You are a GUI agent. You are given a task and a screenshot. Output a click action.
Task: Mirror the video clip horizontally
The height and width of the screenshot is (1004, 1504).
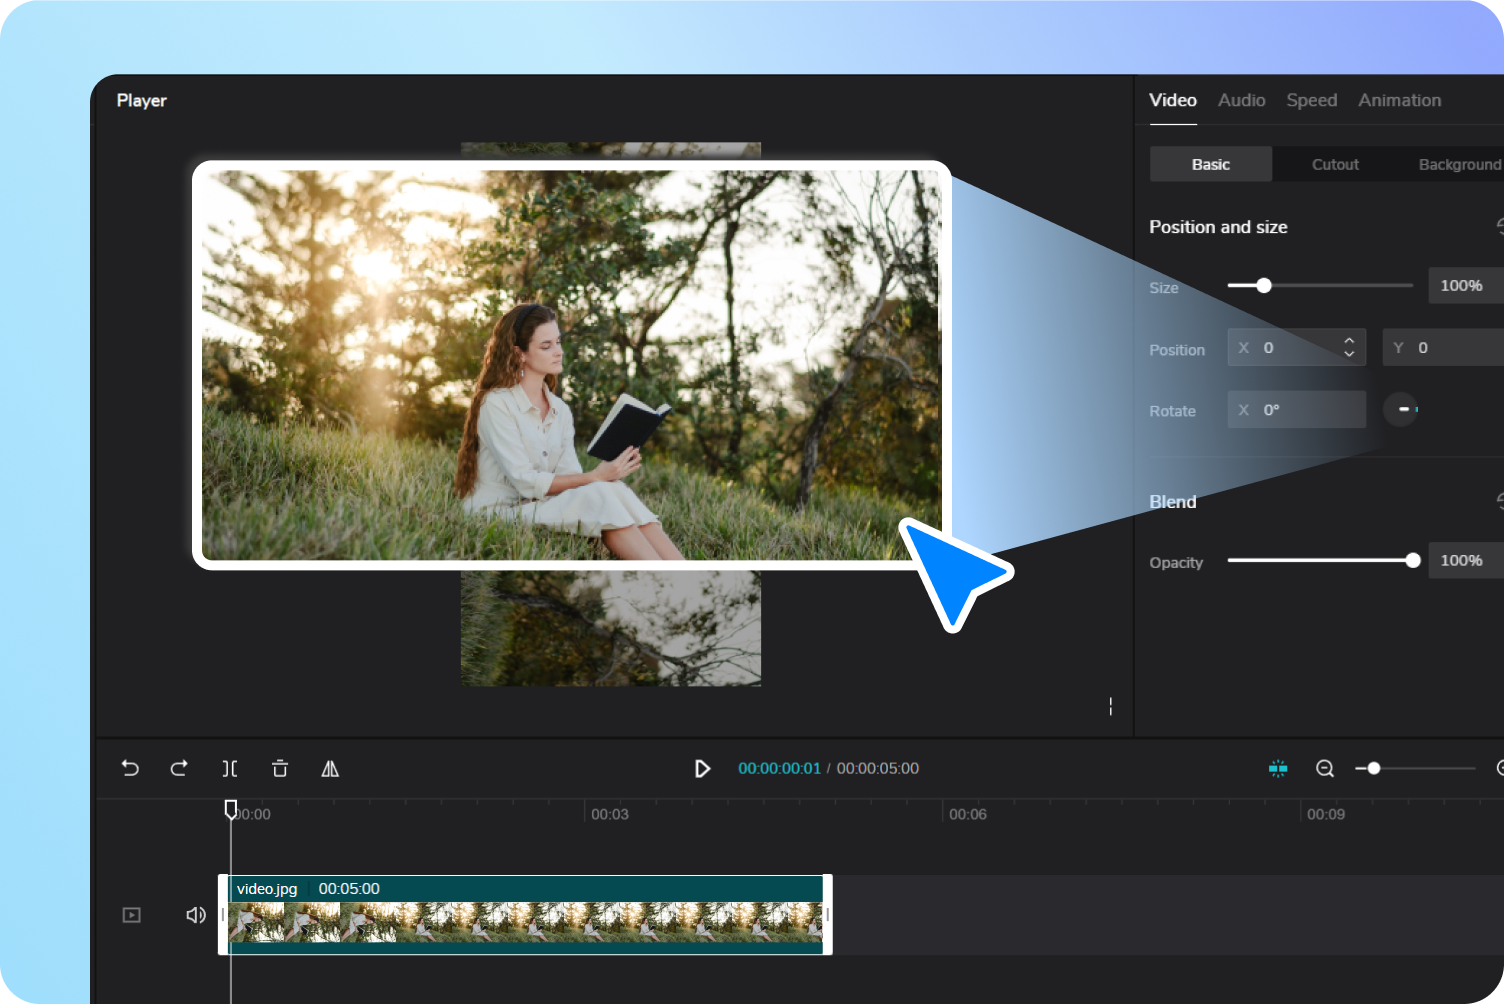coord(330,768)
